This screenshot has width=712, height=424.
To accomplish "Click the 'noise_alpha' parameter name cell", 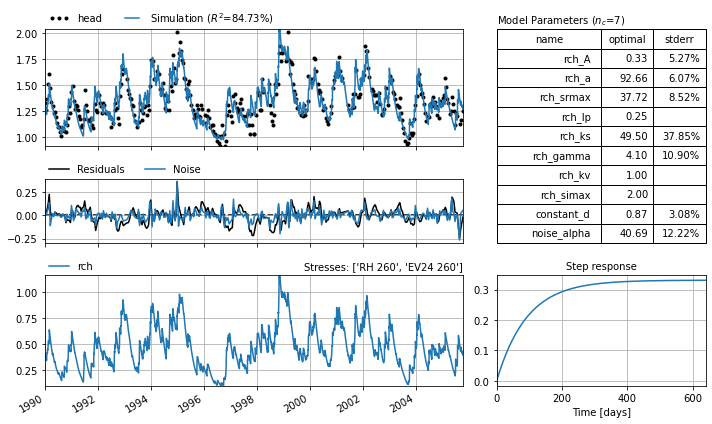I will click(x=549, y=233).
